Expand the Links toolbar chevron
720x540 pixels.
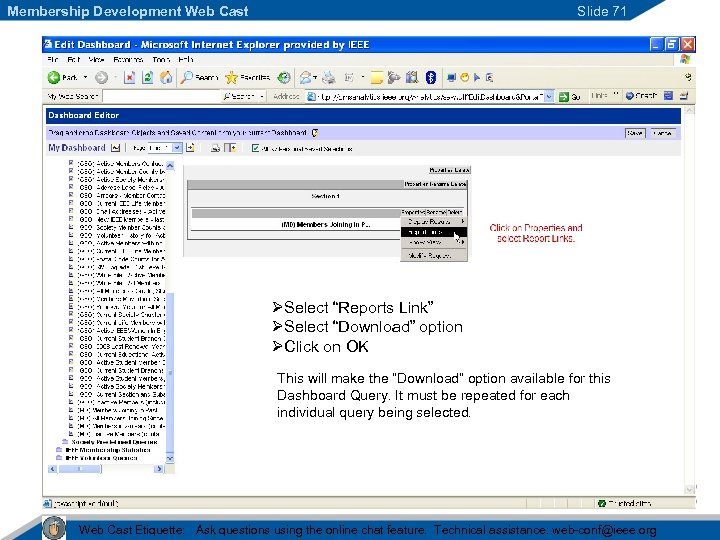(616, 96)
